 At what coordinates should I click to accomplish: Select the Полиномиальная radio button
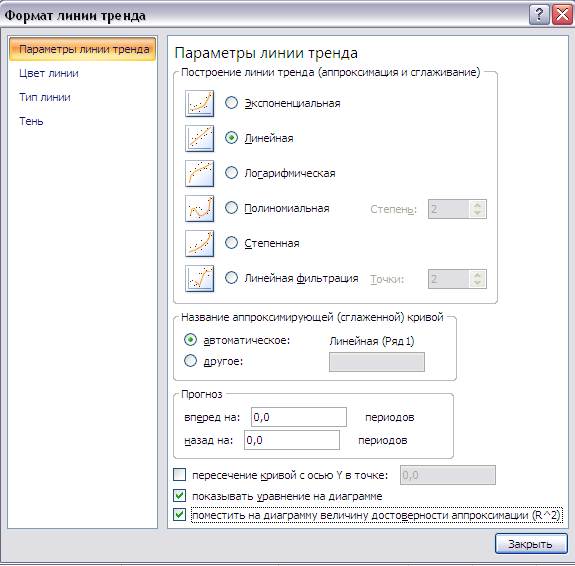point(231,208)
